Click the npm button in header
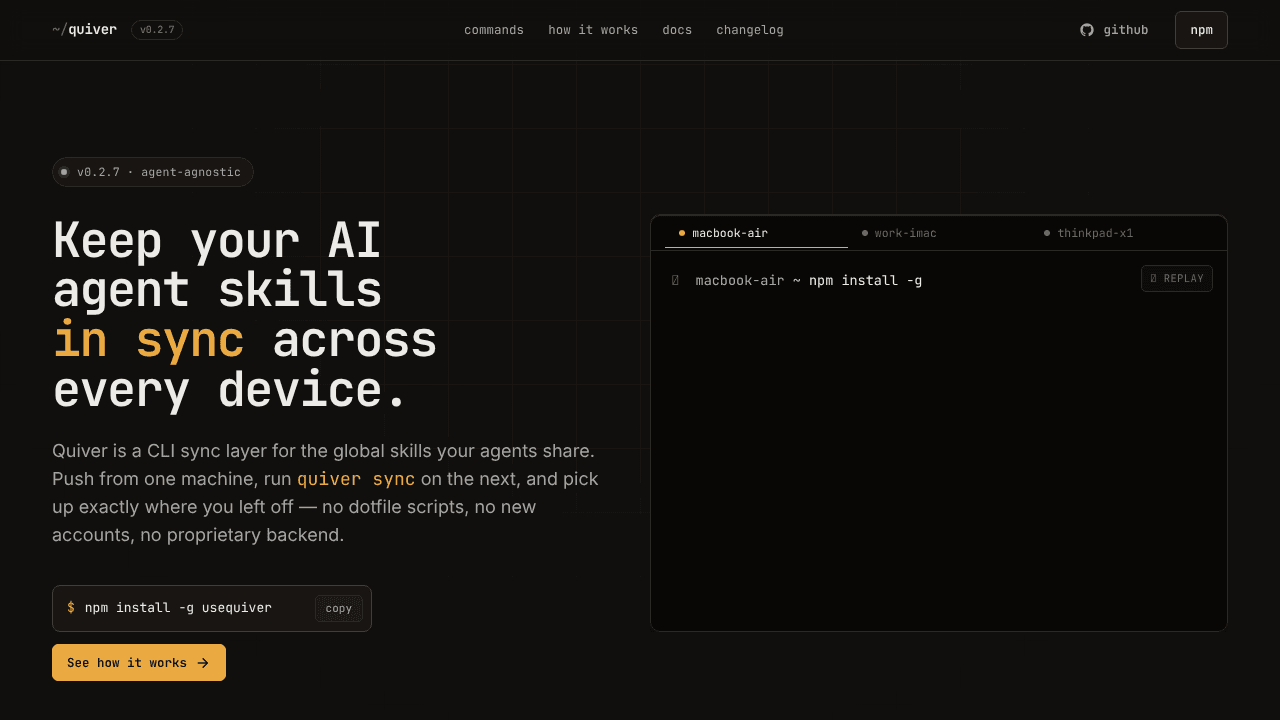Viewport: 1280px width, 720px height. pyautogui.click(x=1201, y=30)
